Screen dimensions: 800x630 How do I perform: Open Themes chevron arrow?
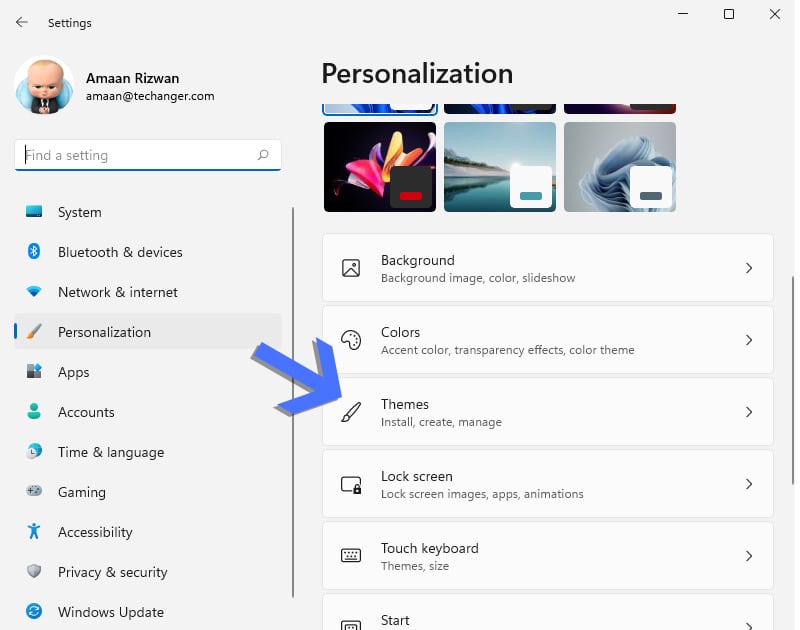point(748,412)
